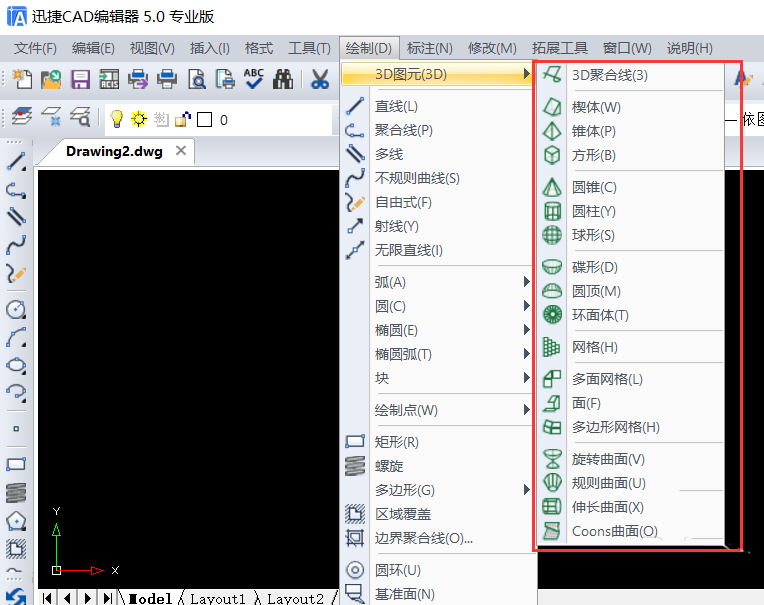Choose 3D聚合线(3) from the submenu
764x605 pixels.
tap(630, 75)
